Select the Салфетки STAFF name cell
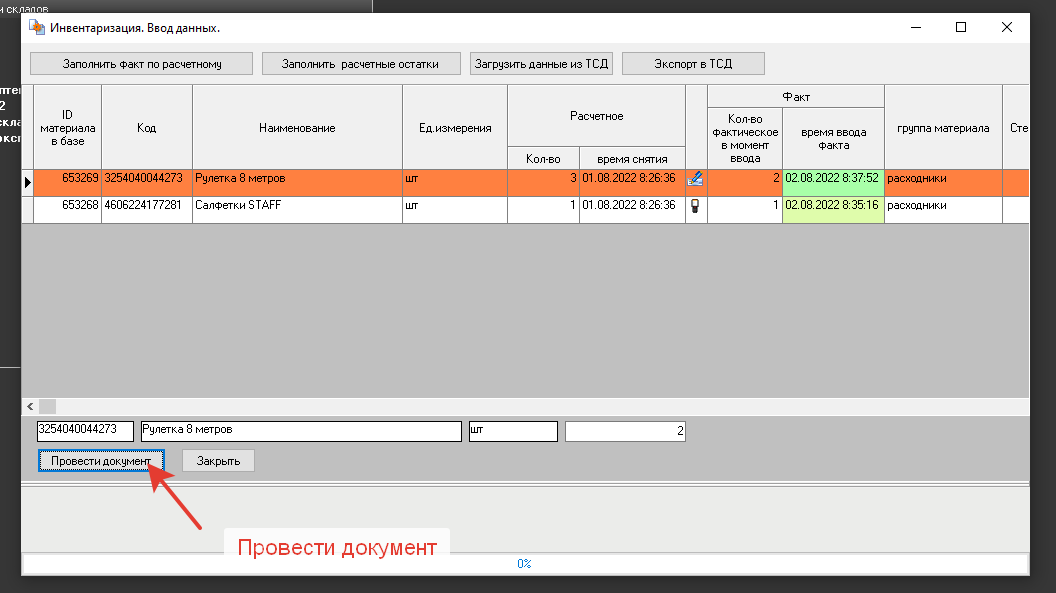The height and width of the screenshot is (593, 1056). coord(297,206)
